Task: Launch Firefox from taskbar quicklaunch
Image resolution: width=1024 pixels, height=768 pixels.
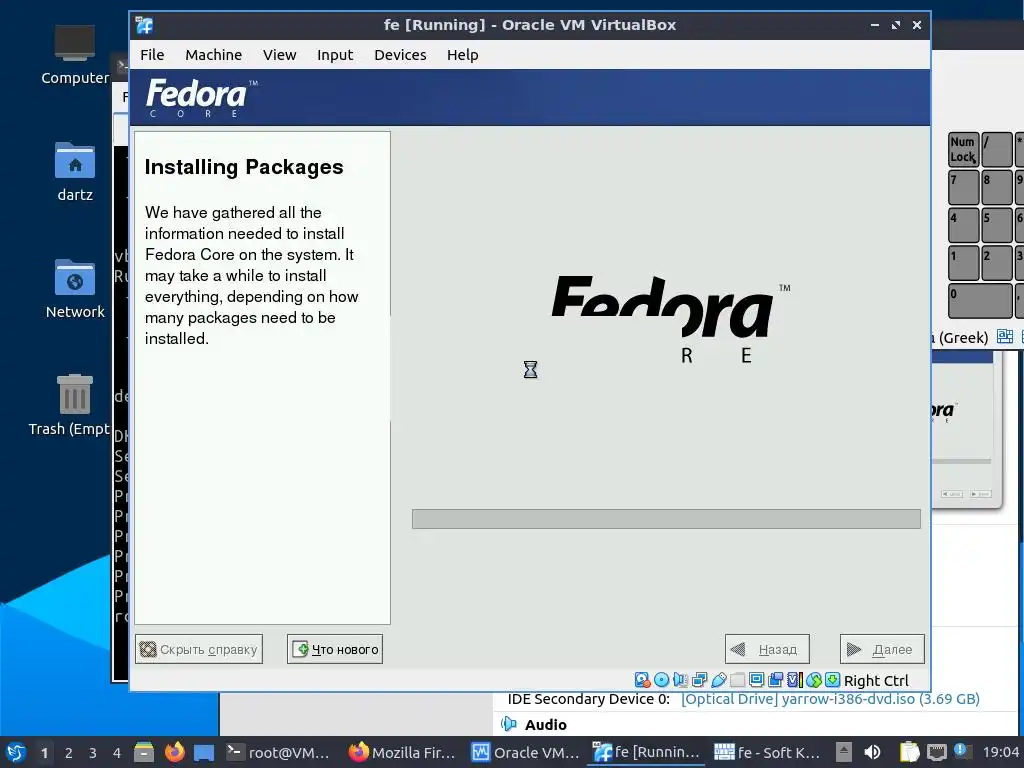Action: 174,752
